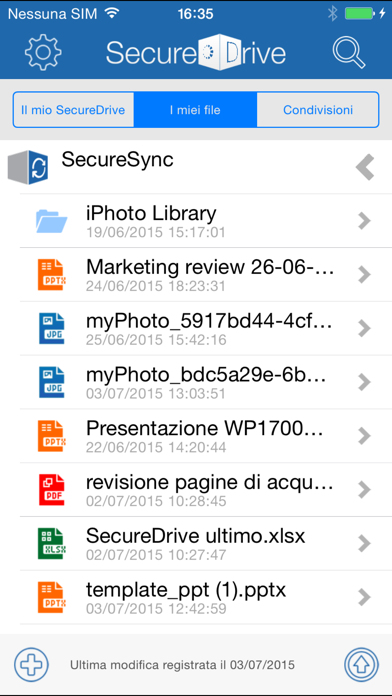
Task: Tap the green XLSX file icon
Action: 51,543
